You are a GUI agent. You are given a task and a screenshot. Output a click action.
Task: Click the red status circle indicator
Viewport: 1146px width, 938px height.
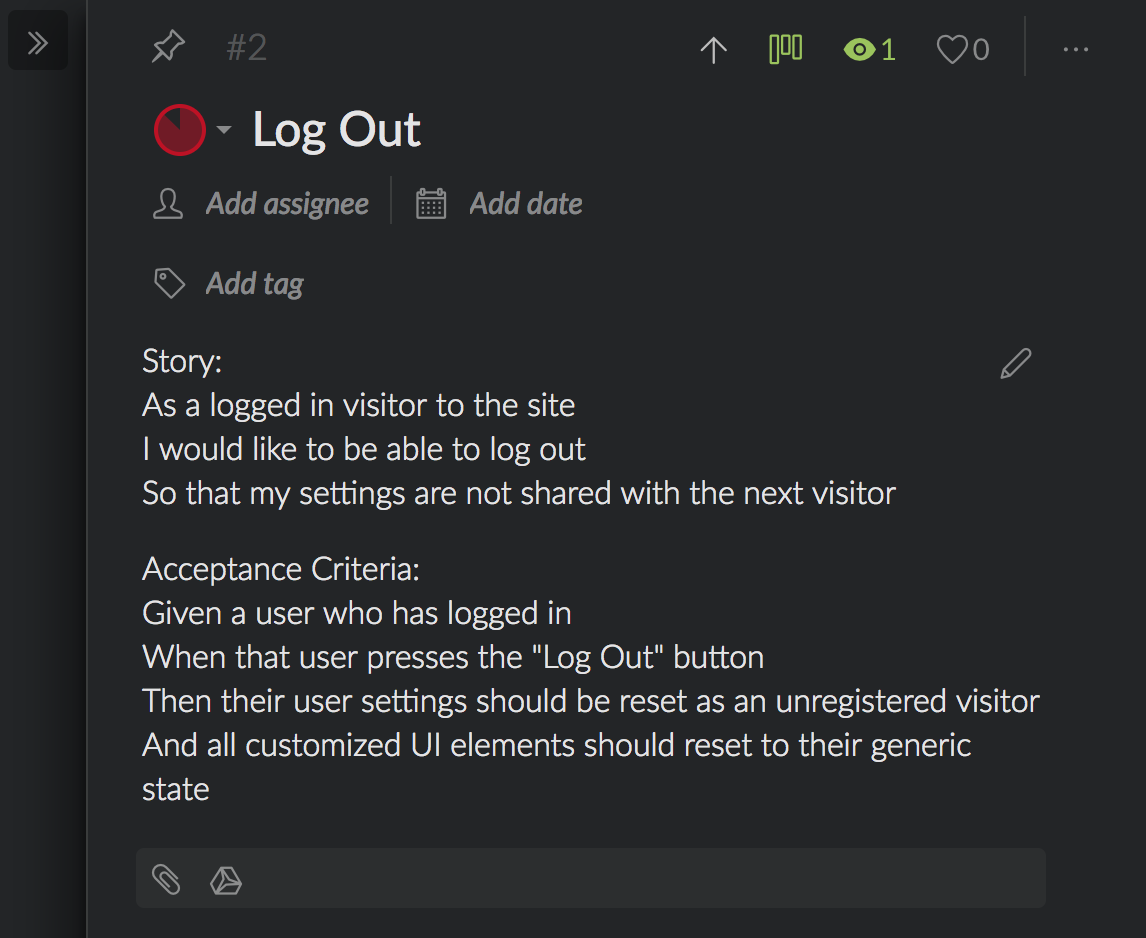180,130
